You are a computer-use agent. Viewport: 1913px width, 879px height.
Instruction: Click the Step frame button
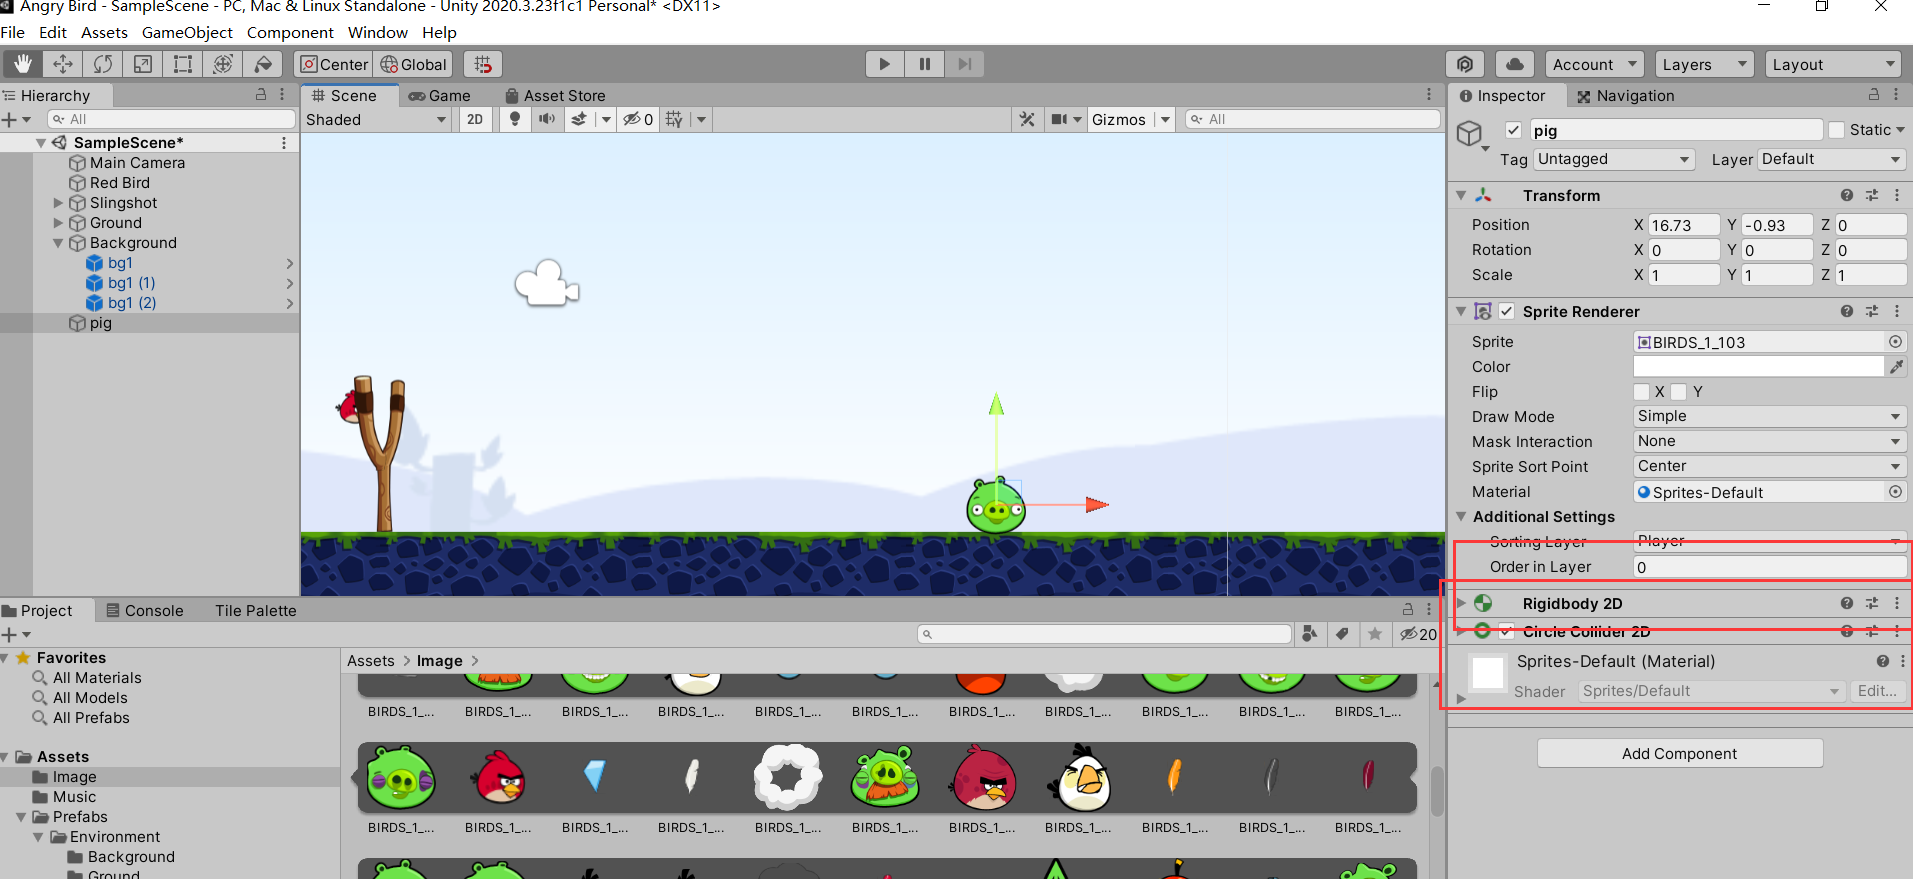964,64
